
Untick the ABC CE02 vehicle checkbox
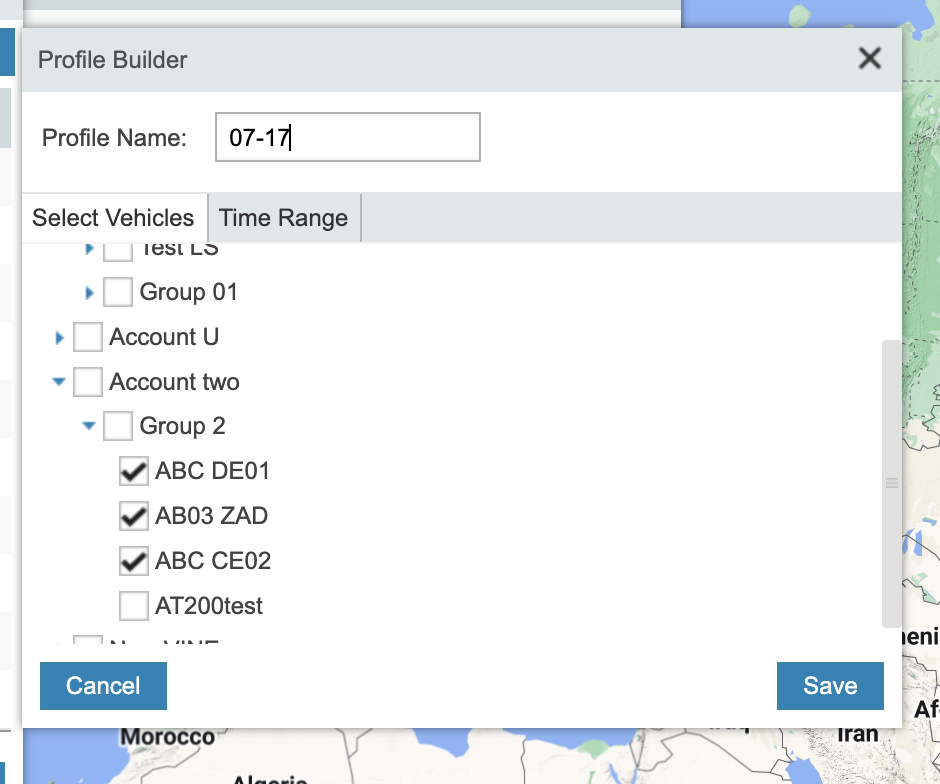(133, 561)
